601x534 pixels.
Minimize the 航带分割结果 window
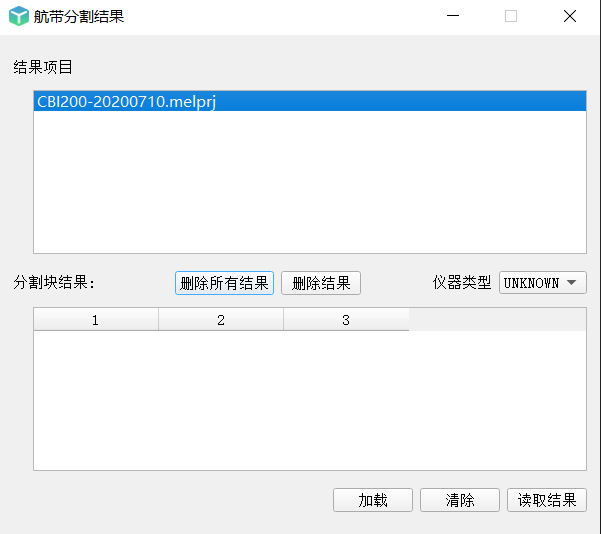tap(453, 16)
